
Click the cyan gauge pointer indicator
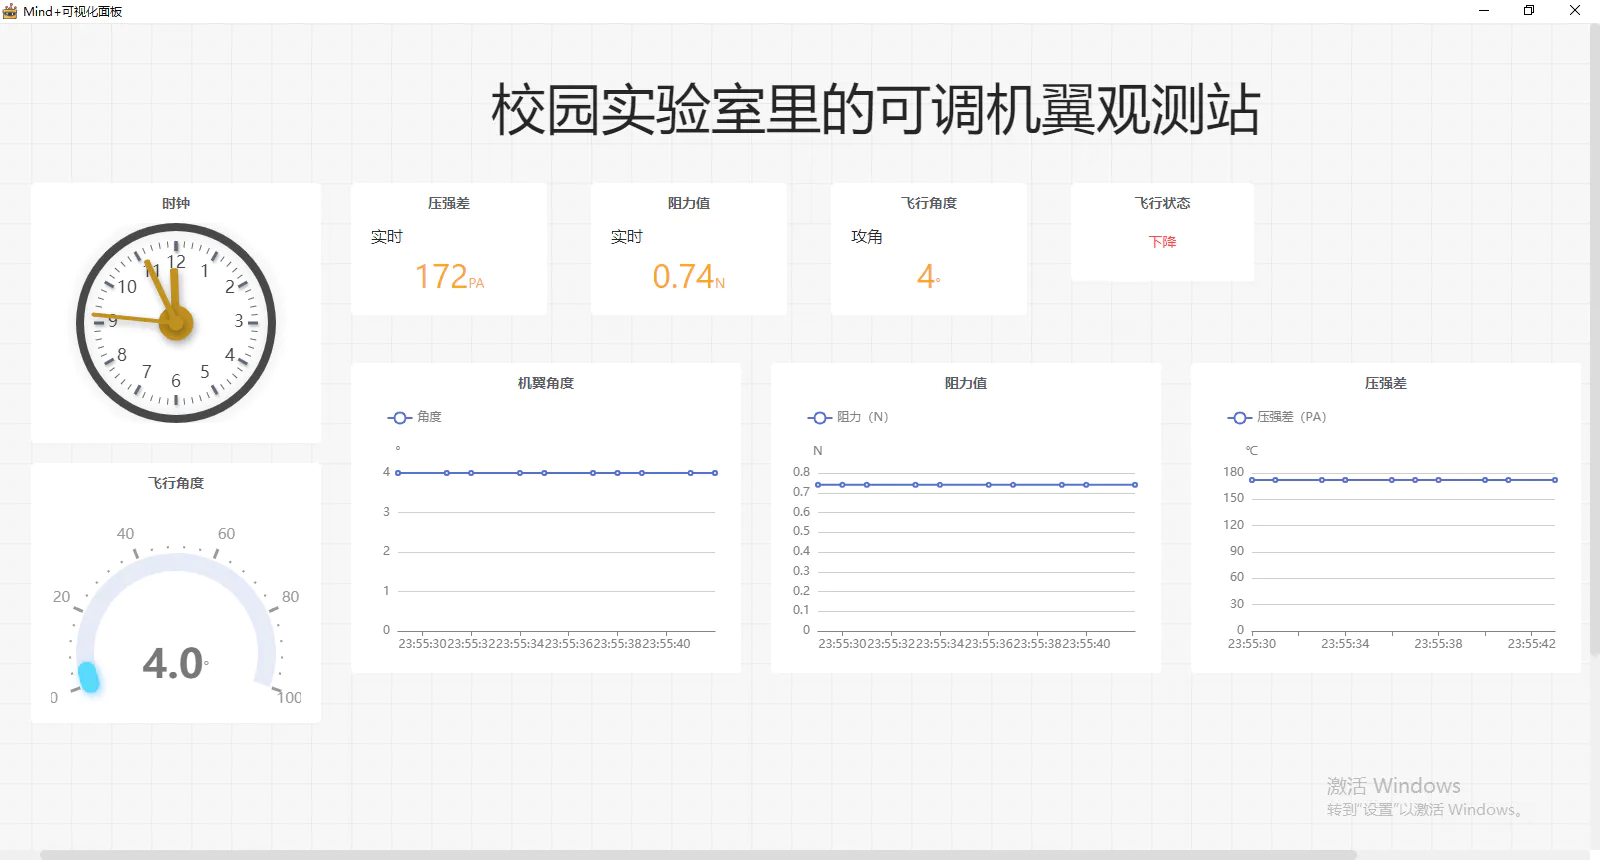88,677
